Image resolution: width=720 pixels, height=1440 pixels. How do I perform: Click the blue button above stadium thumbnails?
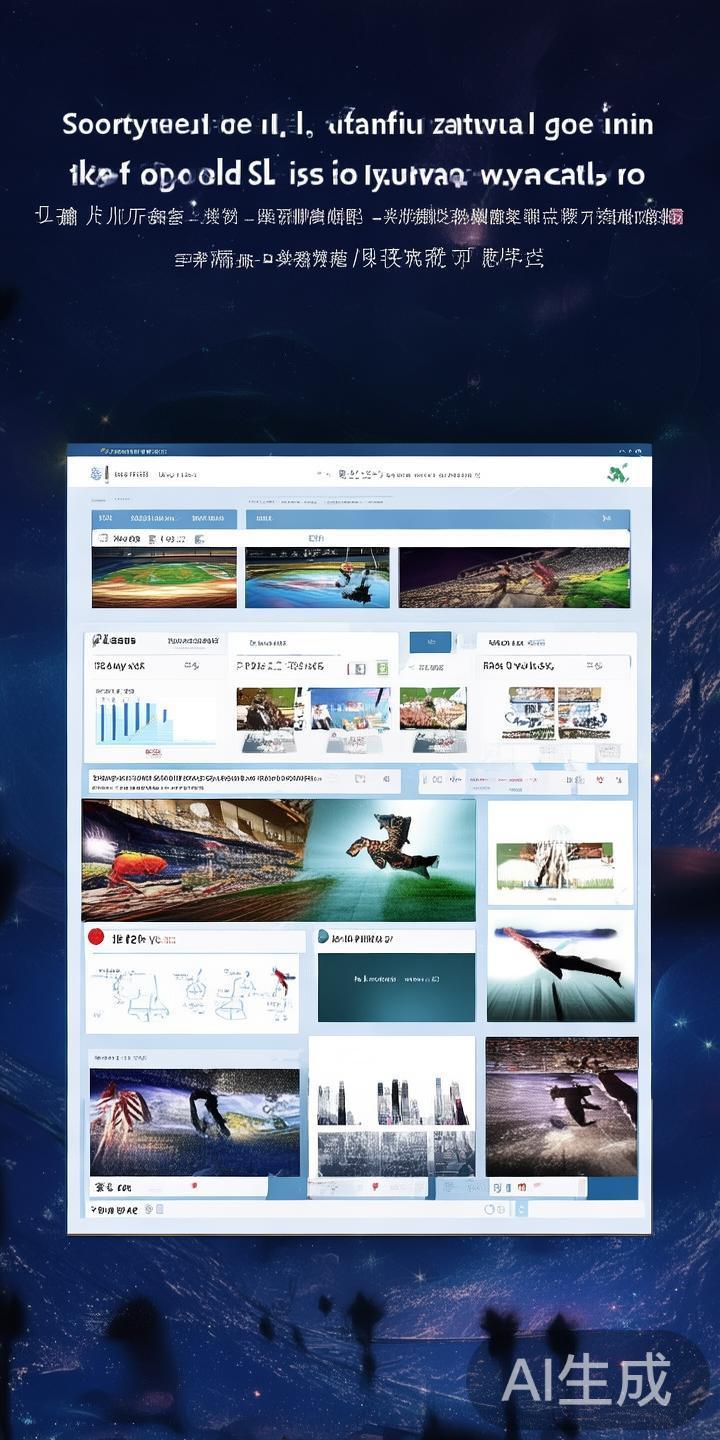tap(430, 642)
